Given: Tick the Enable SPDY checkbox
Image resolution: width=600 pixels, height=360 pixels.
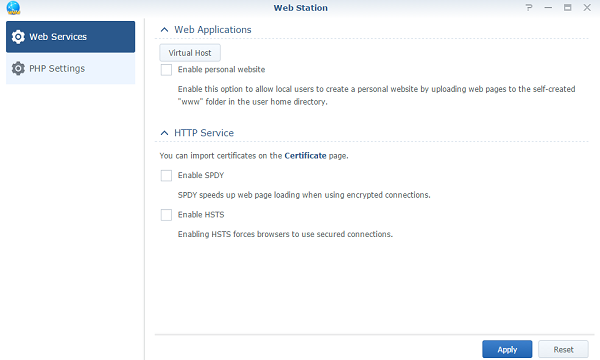Looking at the screenshot, I should 166,176.
